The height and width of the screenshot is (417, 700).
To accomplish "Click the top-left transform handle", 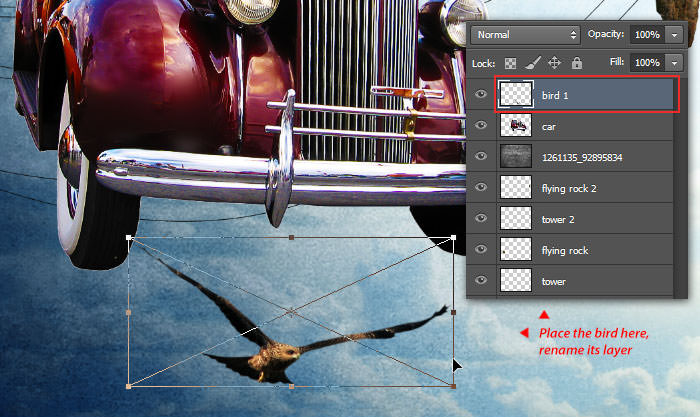I will 129,238.
